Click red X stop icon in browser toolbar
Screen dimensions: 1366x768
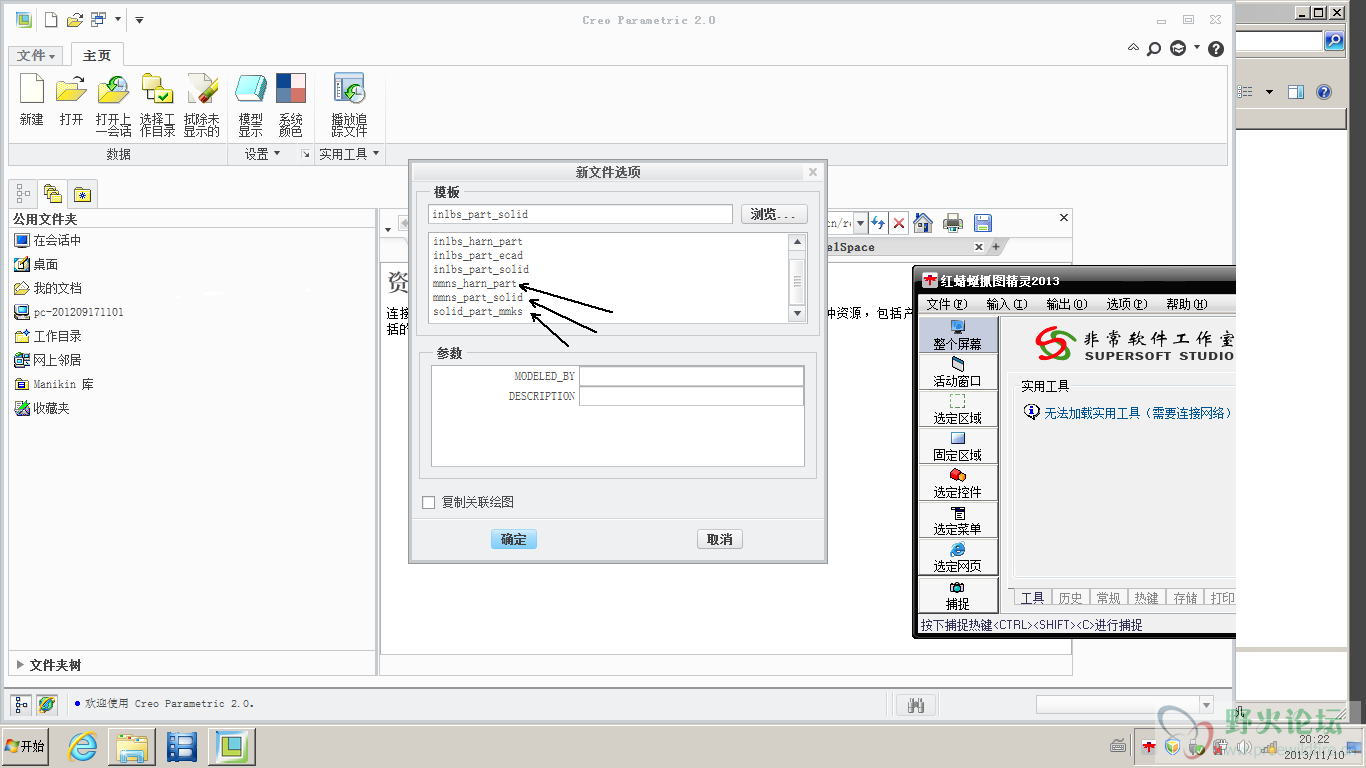tap(899, 223)
